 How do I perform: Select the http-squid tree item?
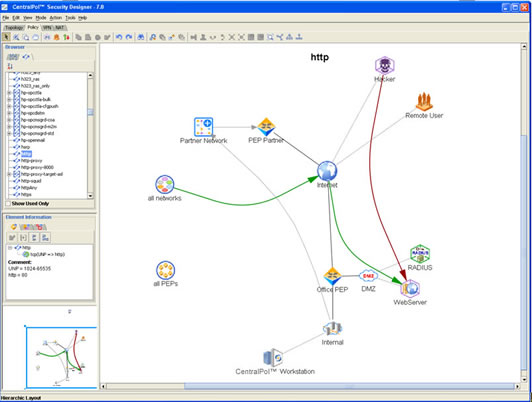[x=31, y=181]
